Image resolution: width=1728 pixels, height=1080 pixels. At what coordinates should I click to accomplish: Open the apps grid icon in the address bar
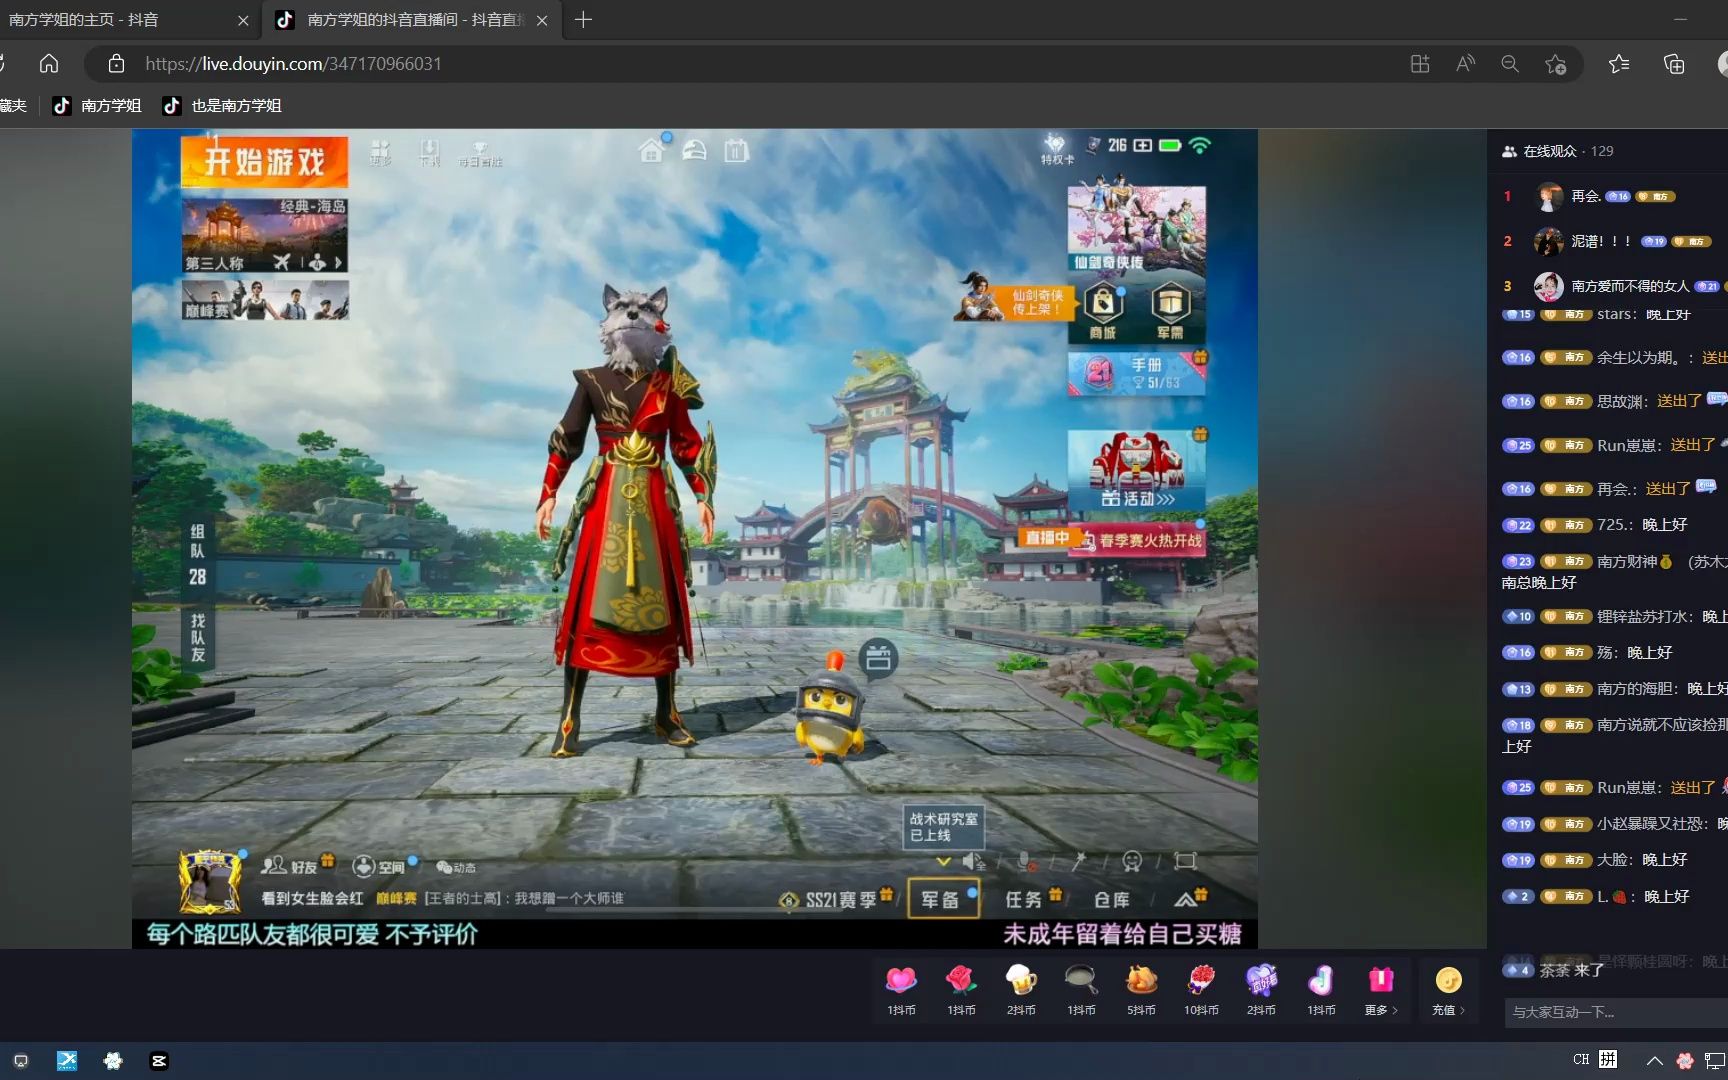click(1420, 64)
